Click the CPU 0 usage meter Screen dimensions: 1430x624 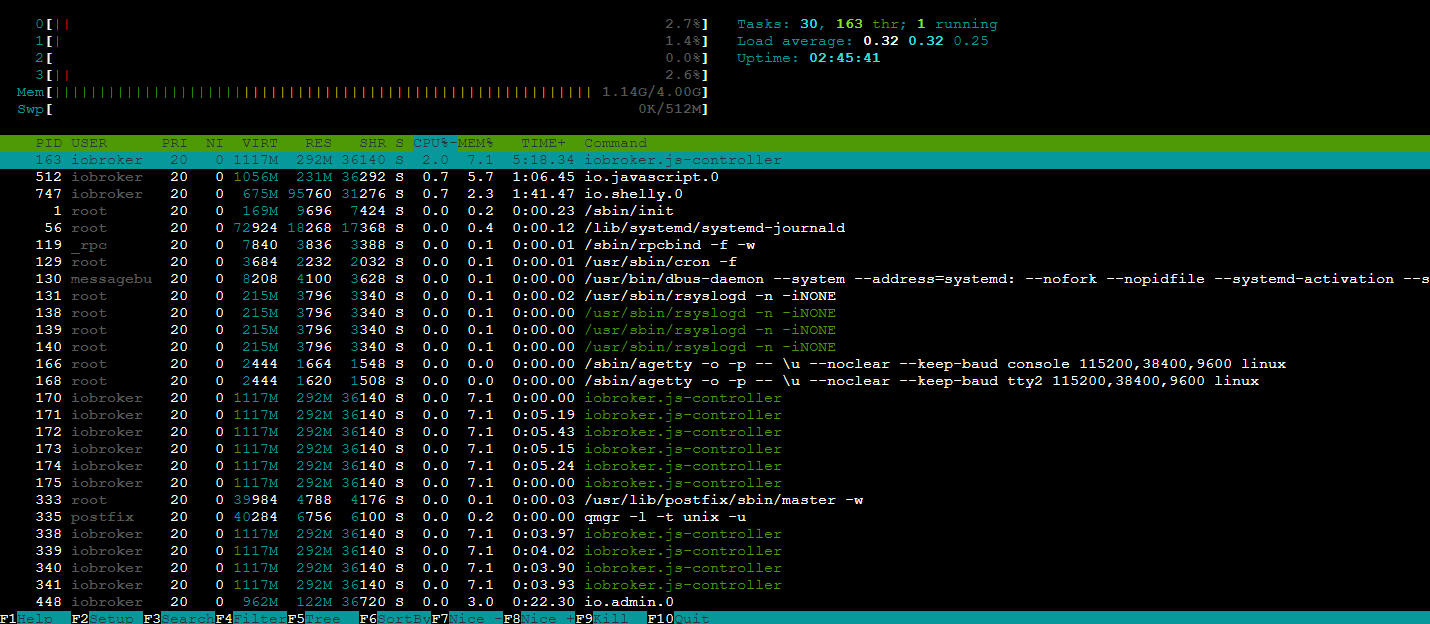click(371, 24)
